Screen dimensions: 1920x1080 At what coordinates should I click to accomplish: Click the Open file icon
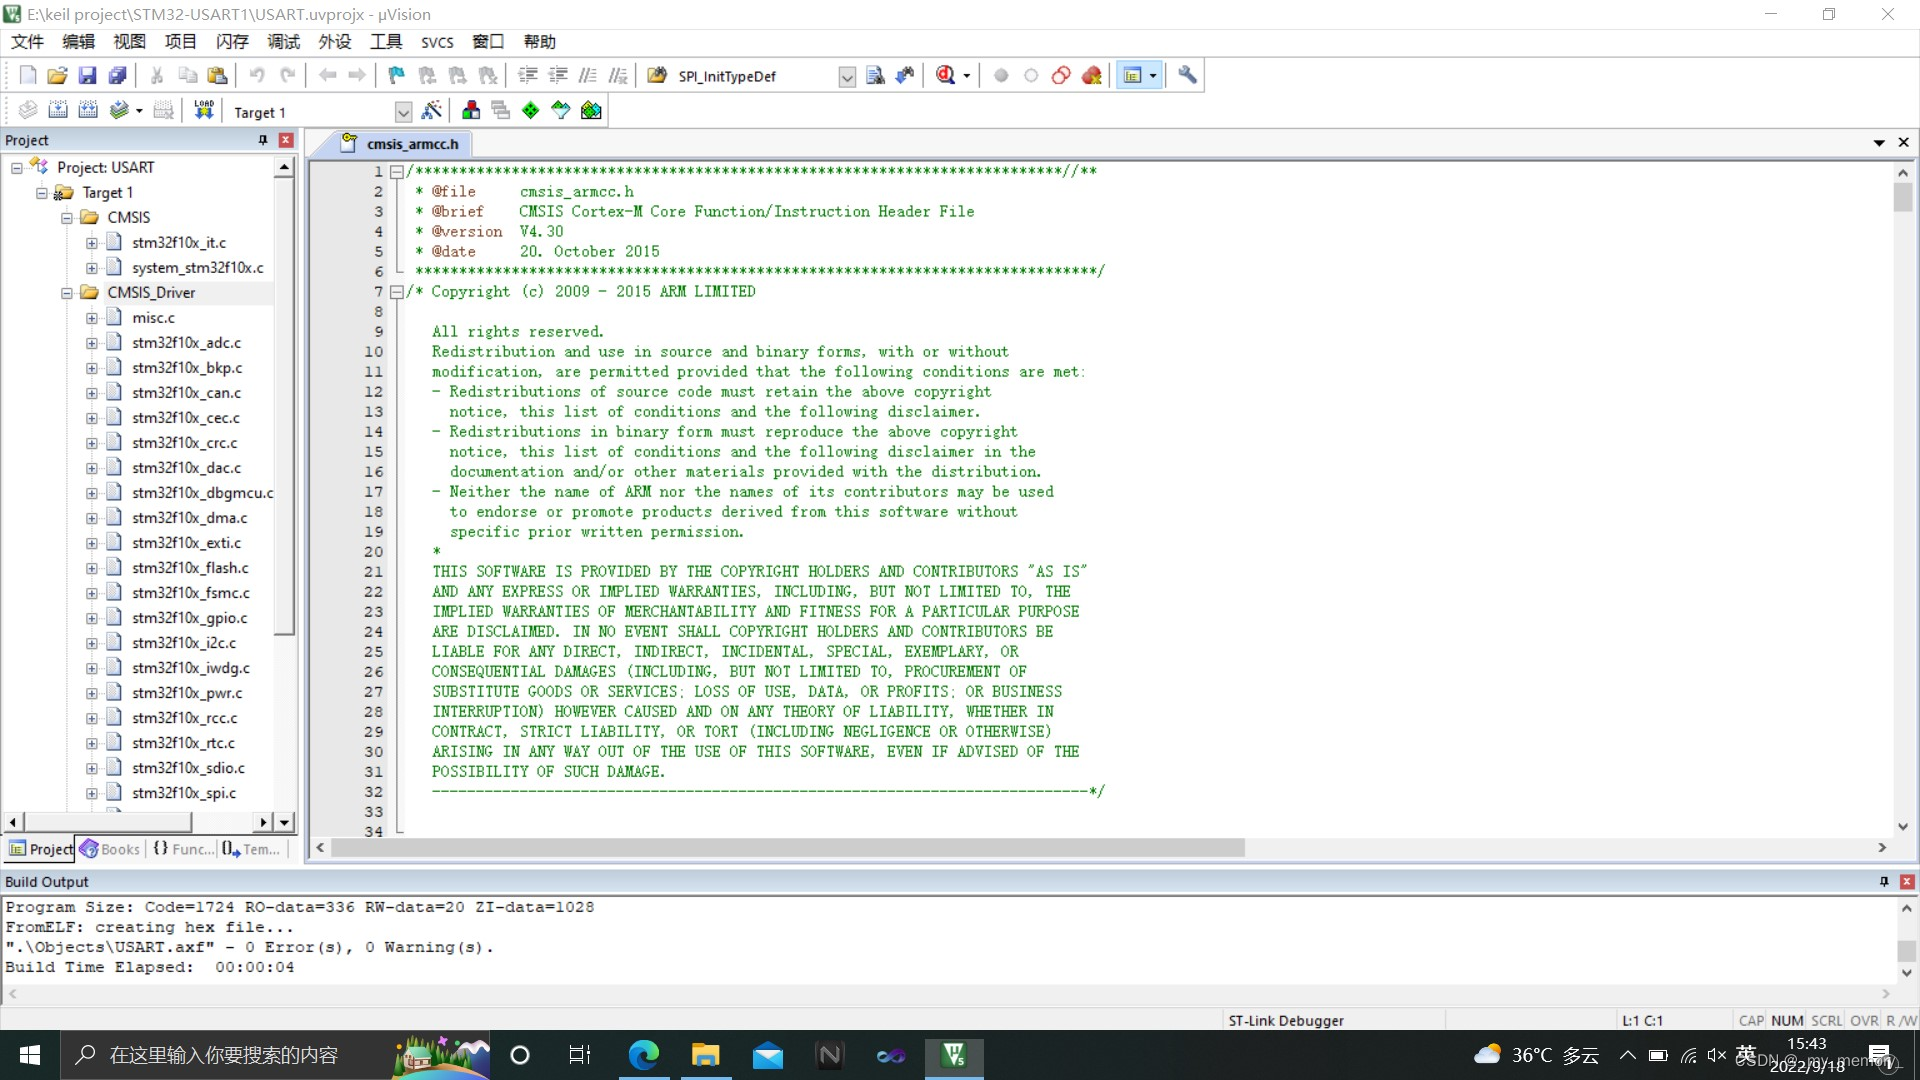coord(57,75)
